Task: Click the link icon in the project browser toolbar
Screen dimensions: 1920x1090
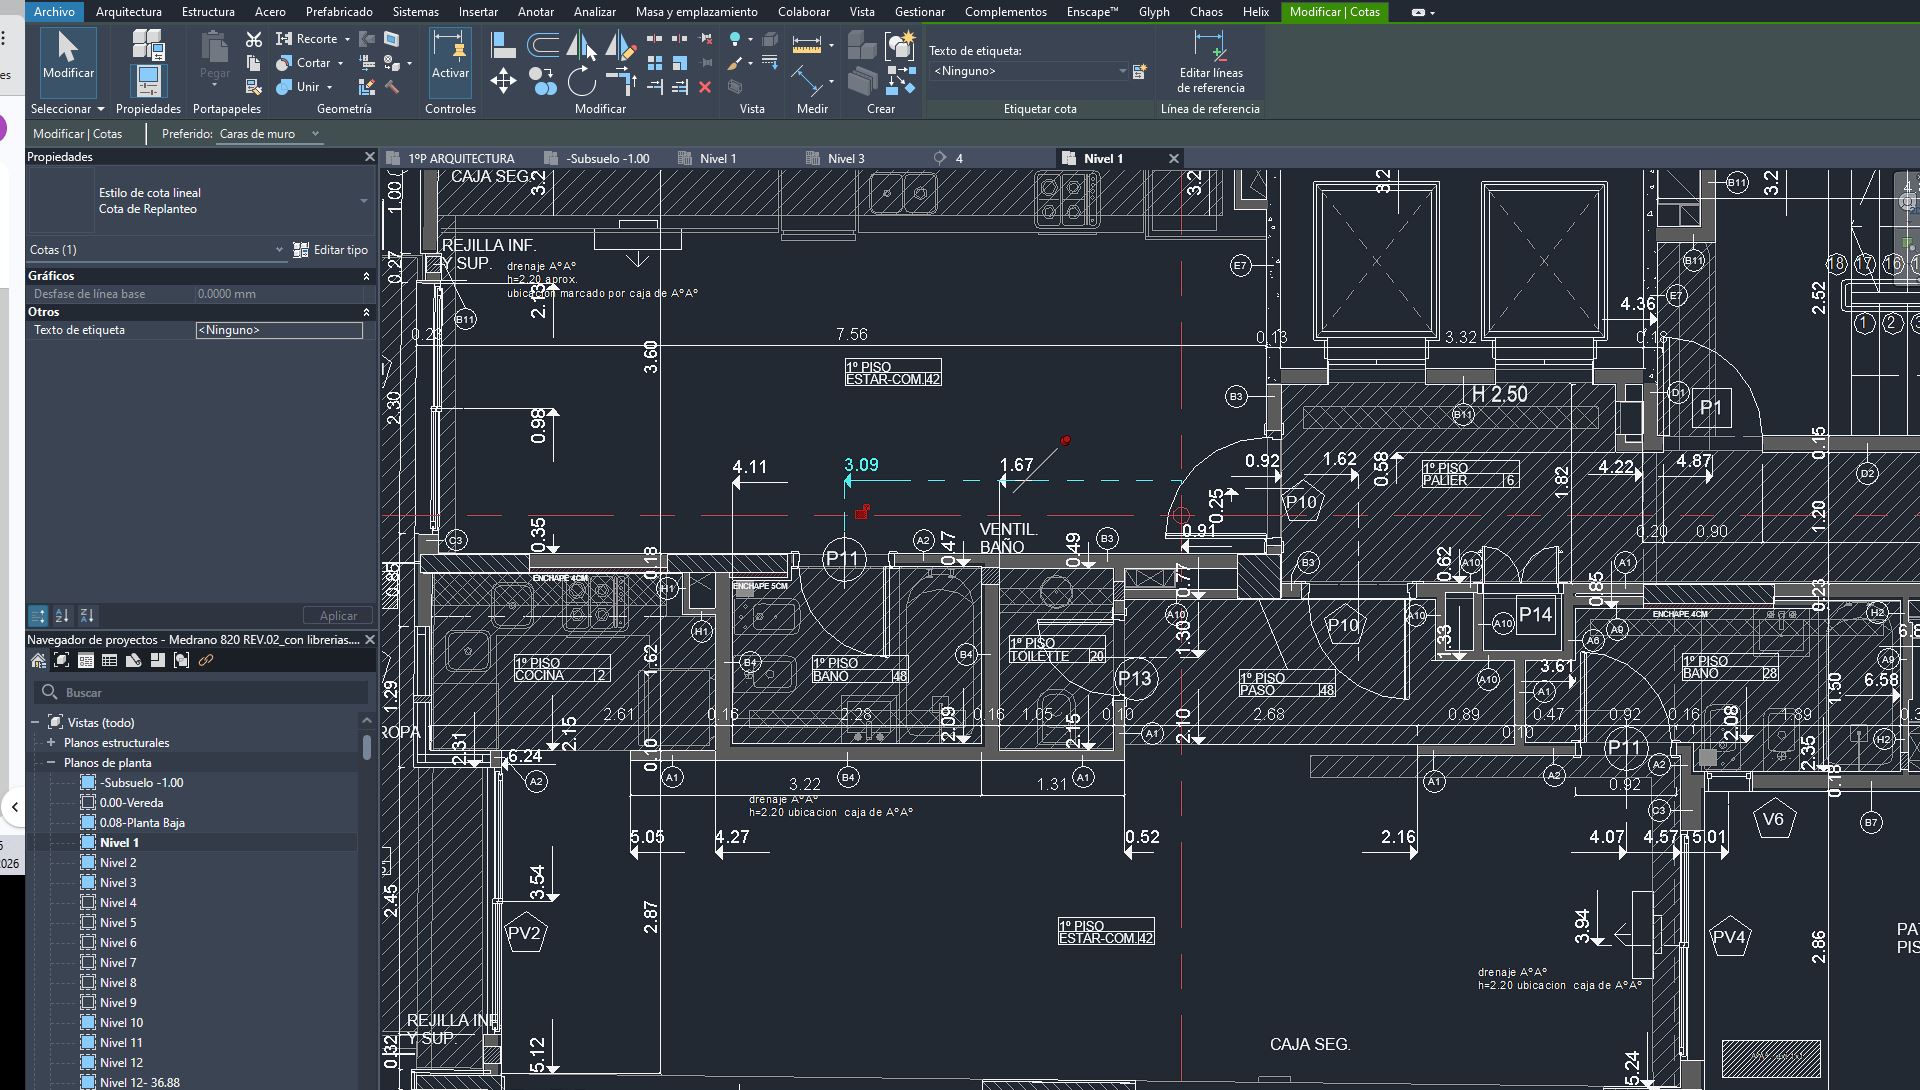Action: tap(206, 660)
